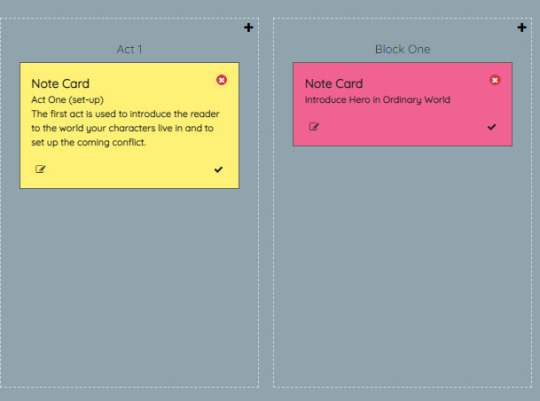Image resolution: width=540 pixels, height=401 pixels.
Task: Select the Act 1 column heading
Action: (129, 49)
